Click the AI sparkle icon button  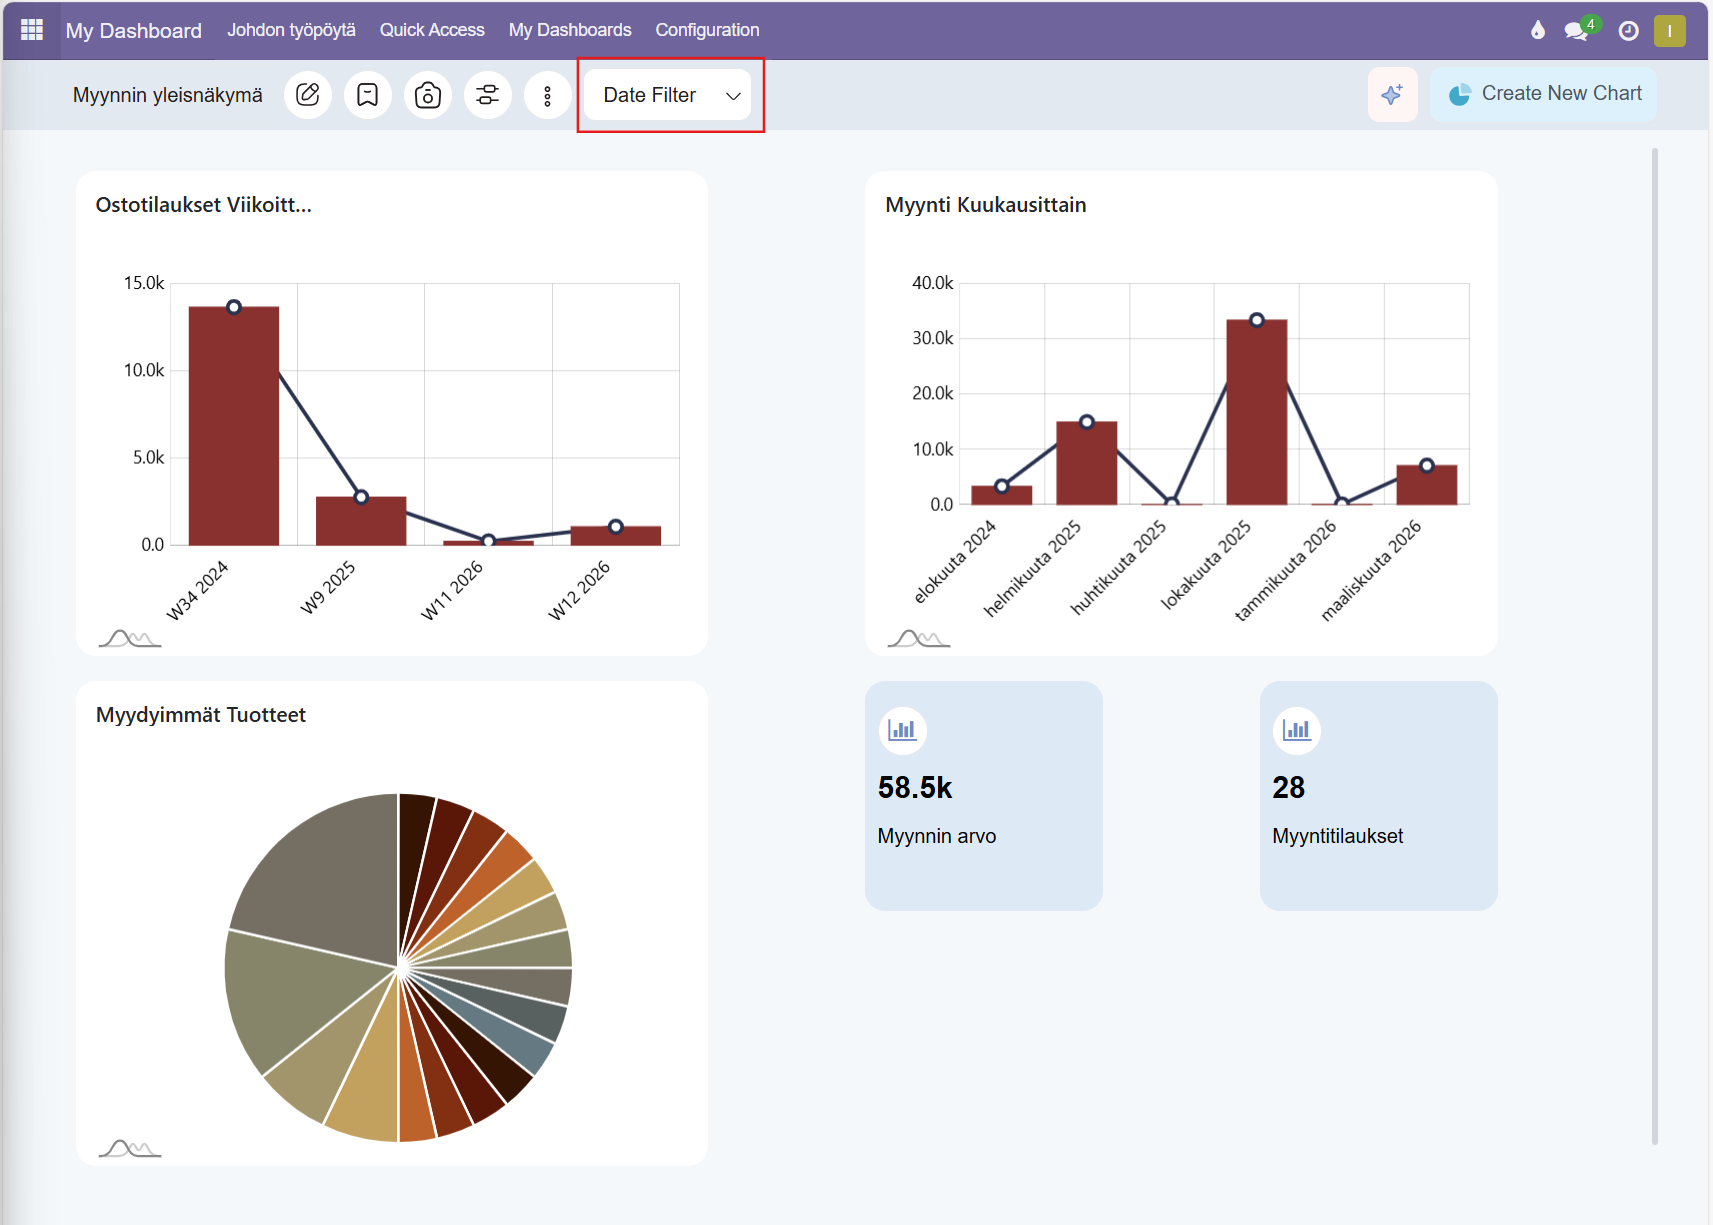click(x=1392, y=95)
